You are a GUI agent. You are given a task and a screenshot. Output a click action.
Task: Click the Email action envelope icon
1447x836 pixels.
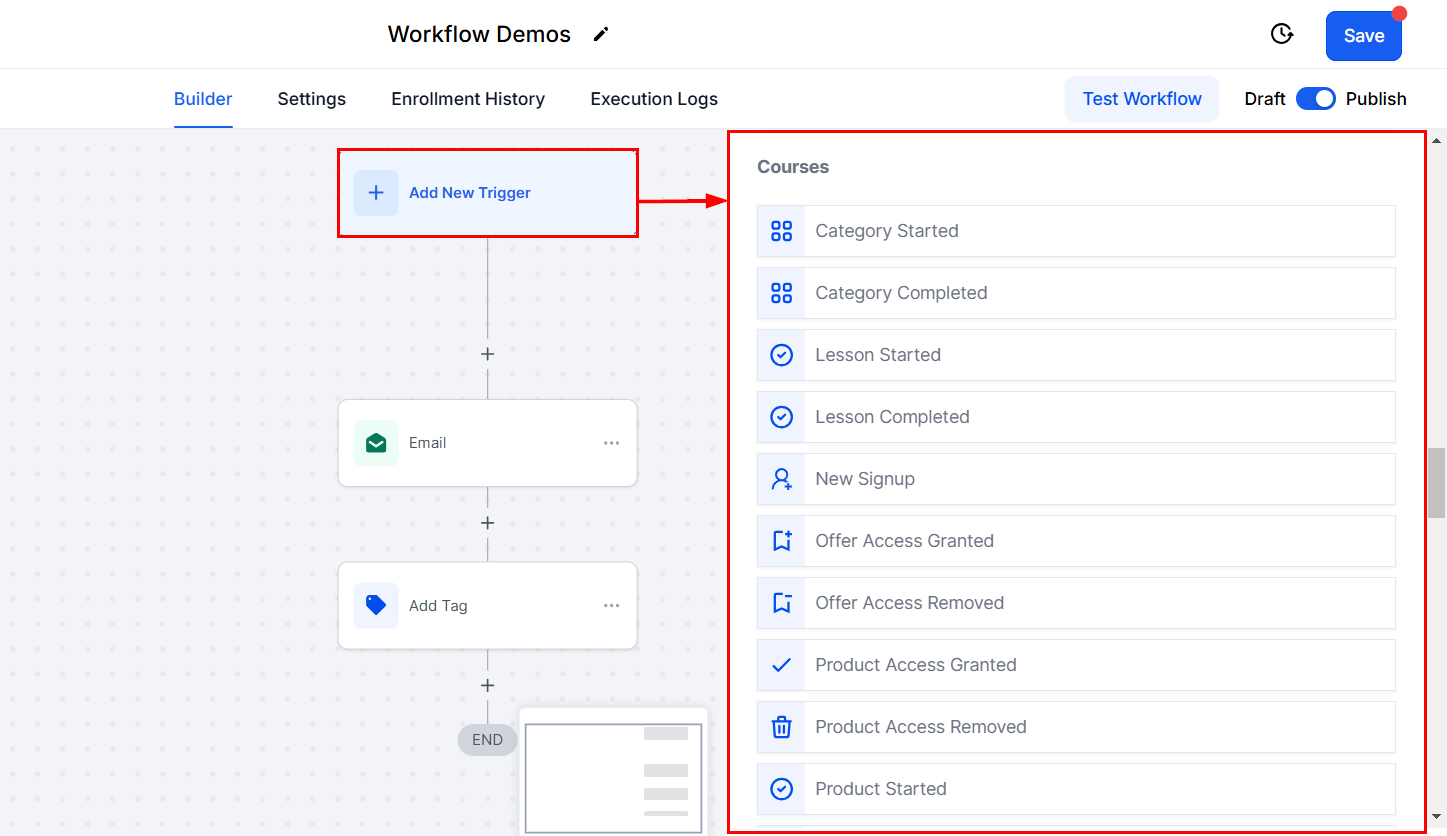tap(376, 443)
